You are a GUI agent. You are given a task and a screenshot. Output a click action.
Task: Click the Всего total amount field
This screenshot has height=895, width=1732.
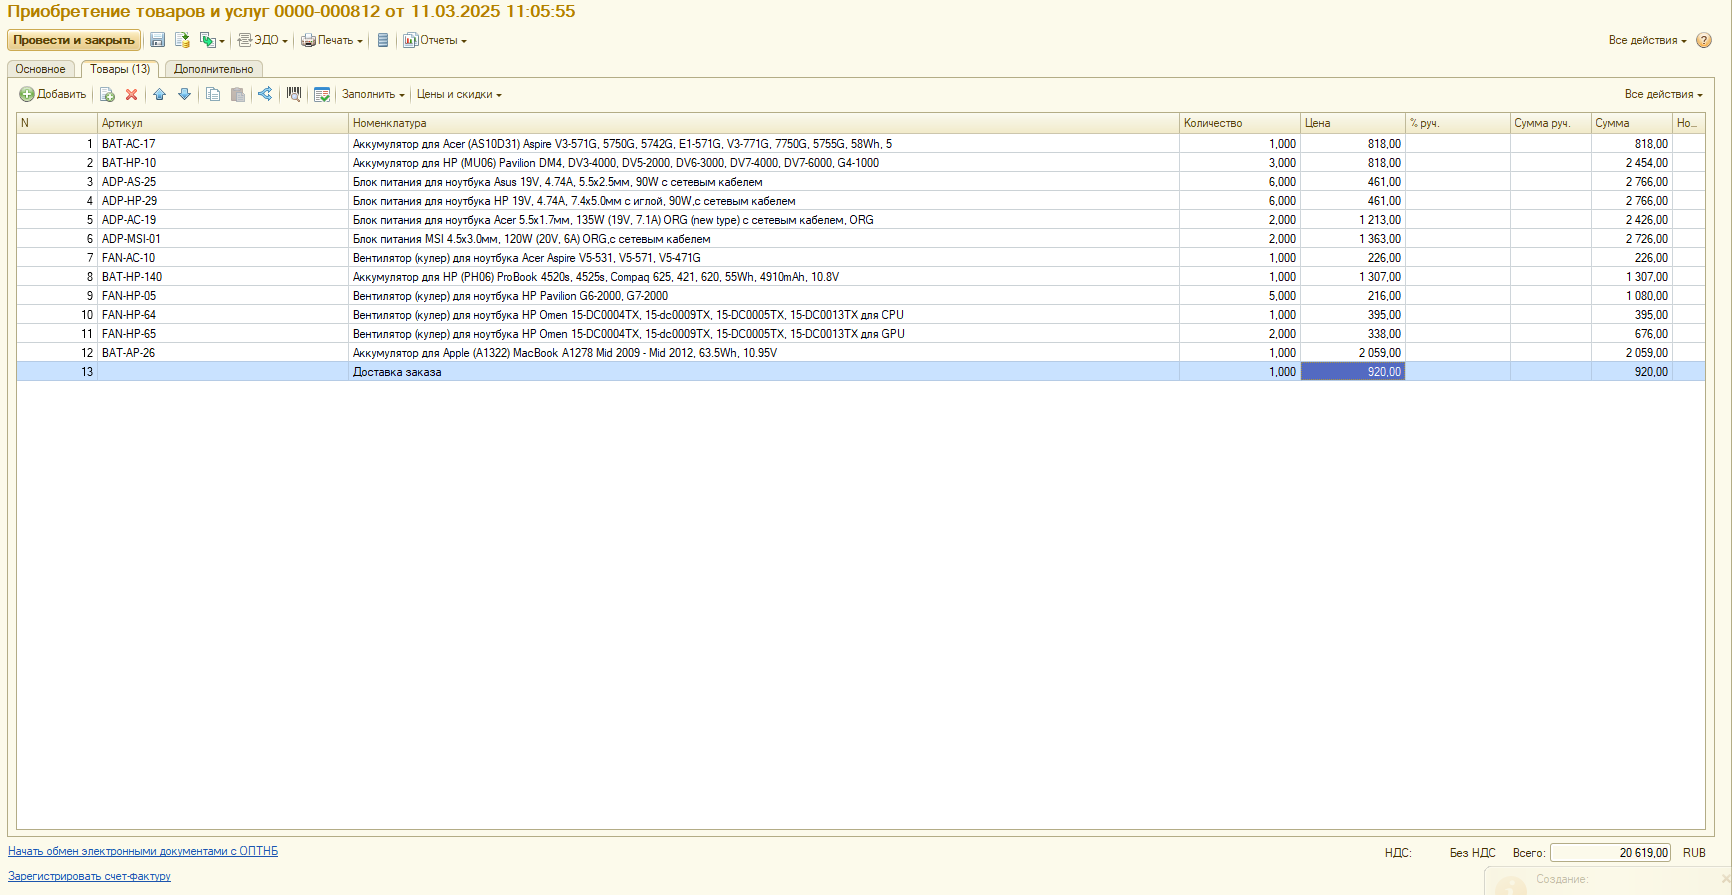[1610, 853]
